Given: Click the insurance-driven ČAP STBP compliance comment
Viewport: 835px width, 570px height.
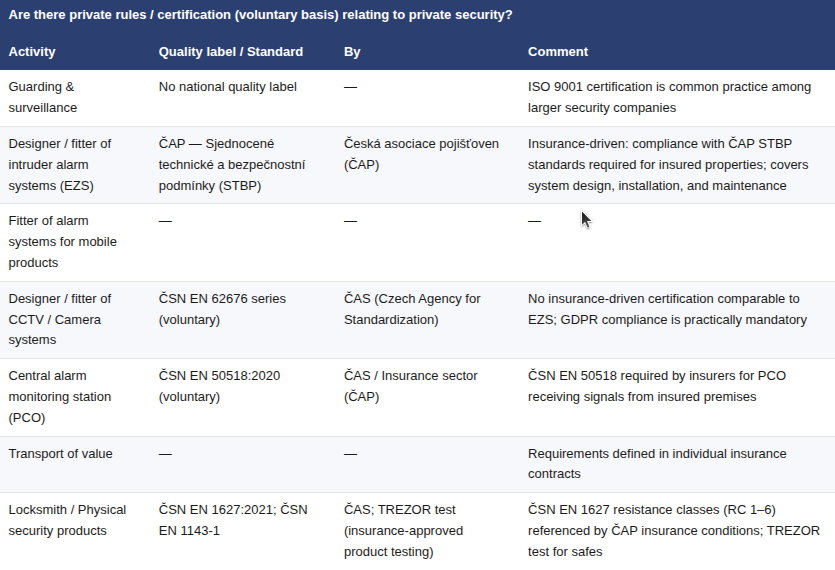Looking at the screenshot, I should tap(668, 164).
